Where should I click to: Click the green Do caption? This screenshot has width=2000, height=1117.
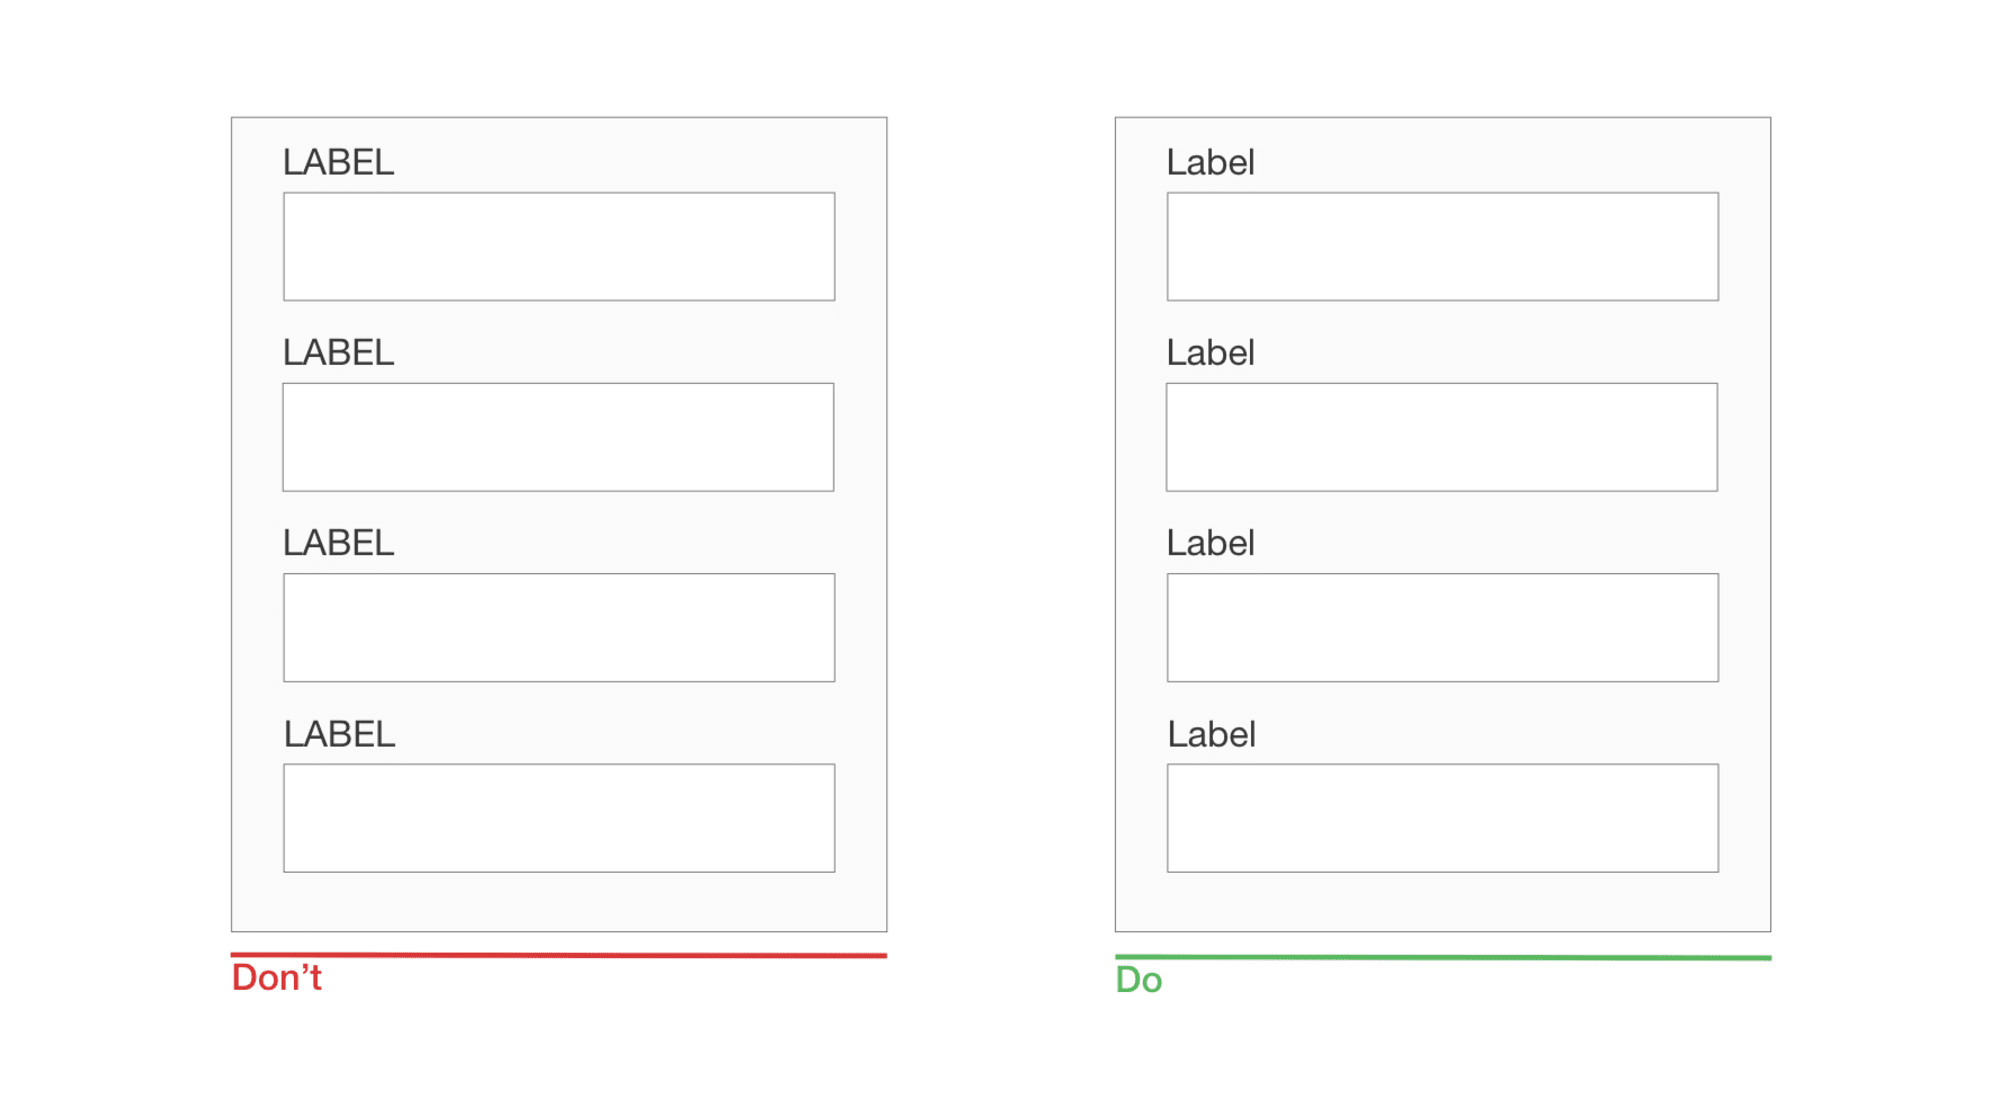pos(1139,980)
